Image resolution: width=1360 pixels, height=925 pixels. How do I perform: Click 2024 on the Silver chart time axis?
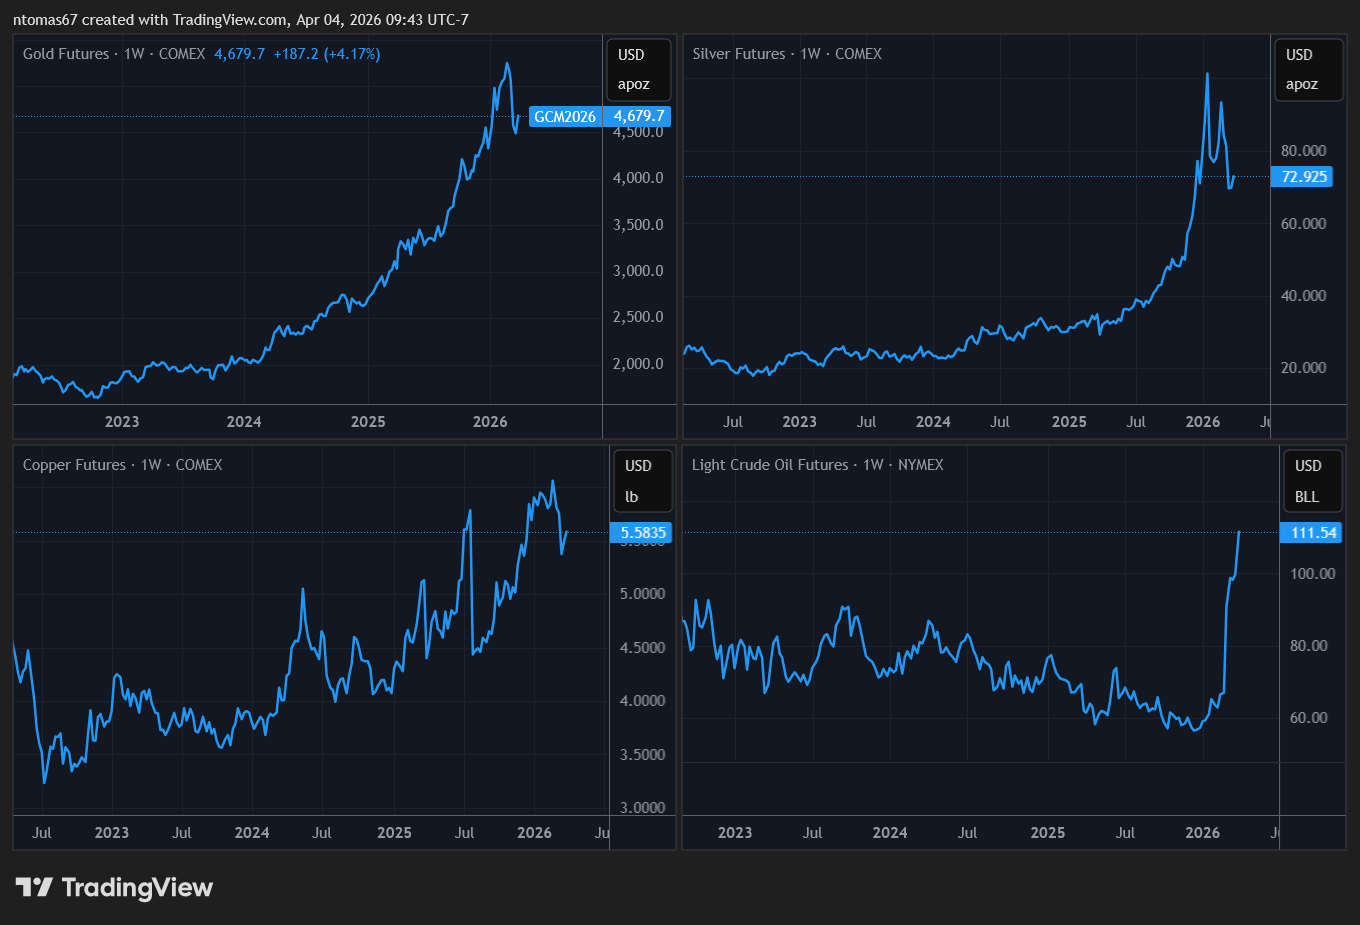933,422
